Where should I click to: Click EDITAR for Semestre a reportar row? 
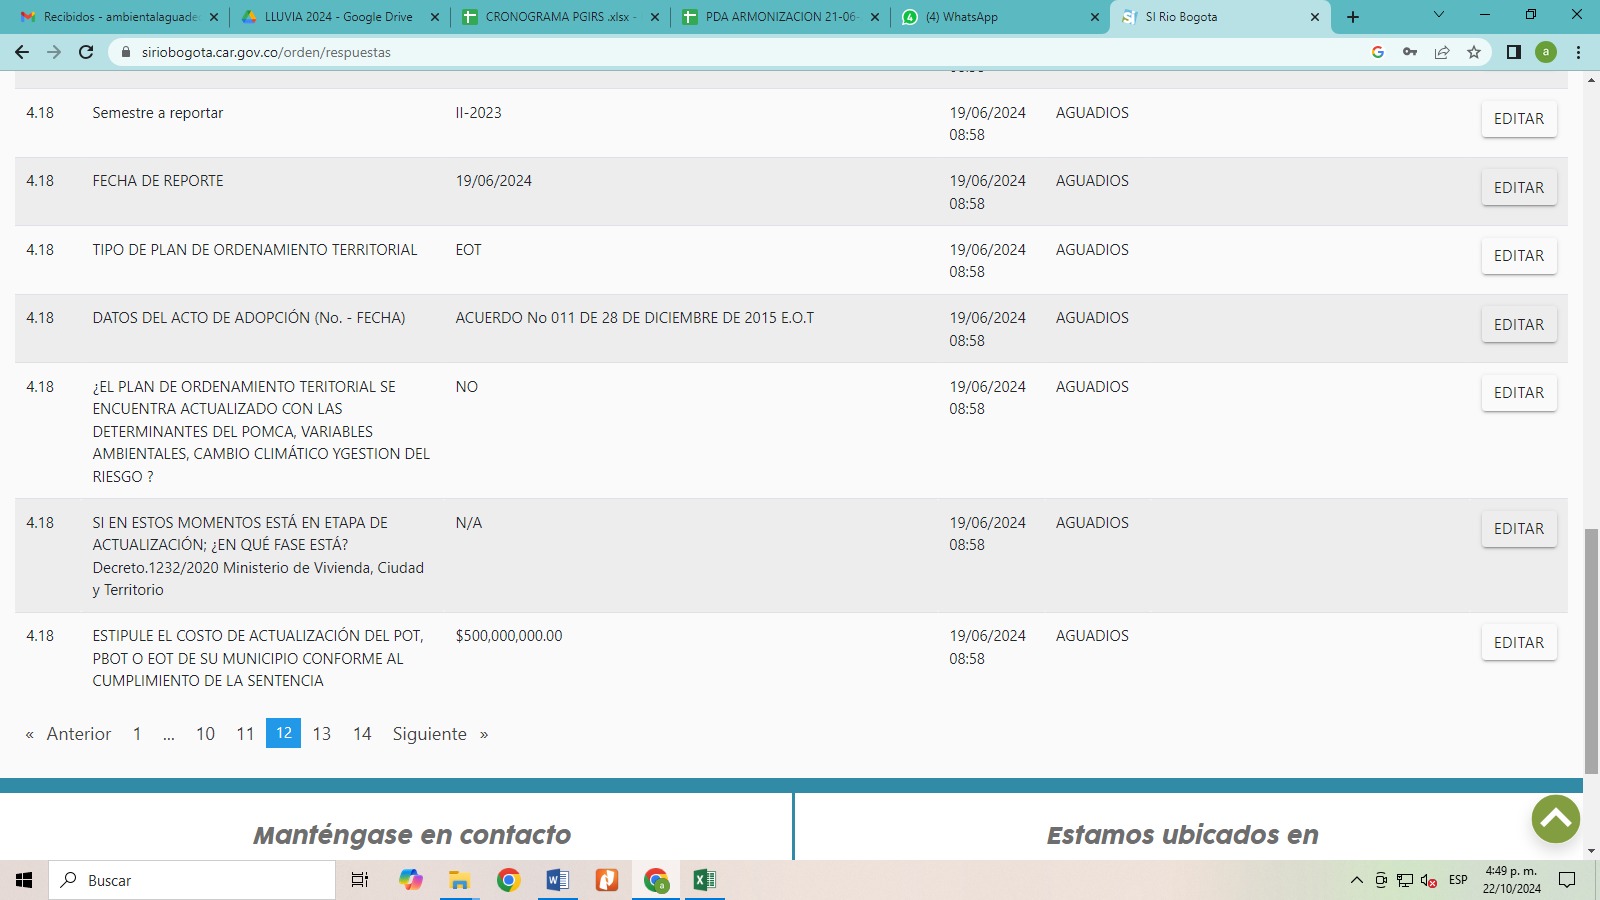(x=1518, y=119)
